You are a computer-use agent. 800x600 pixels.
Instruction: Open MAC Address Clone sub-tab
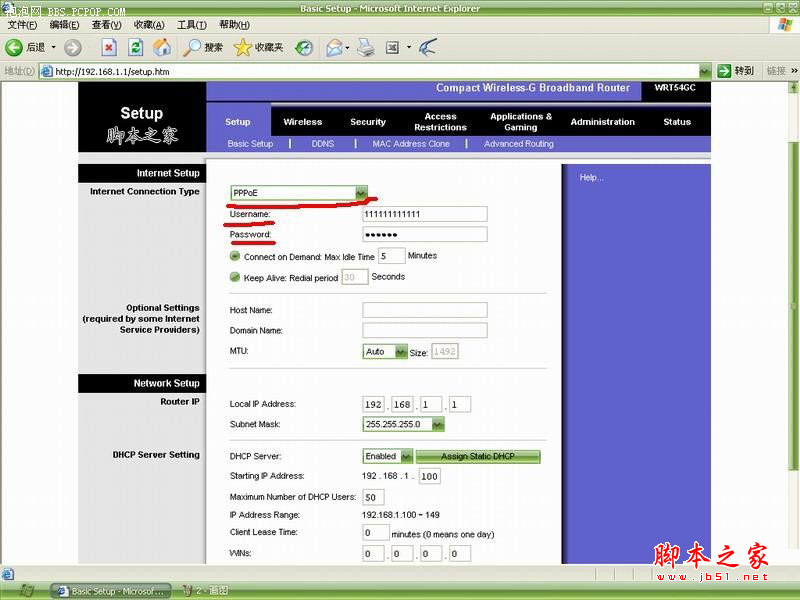(411, 144)
